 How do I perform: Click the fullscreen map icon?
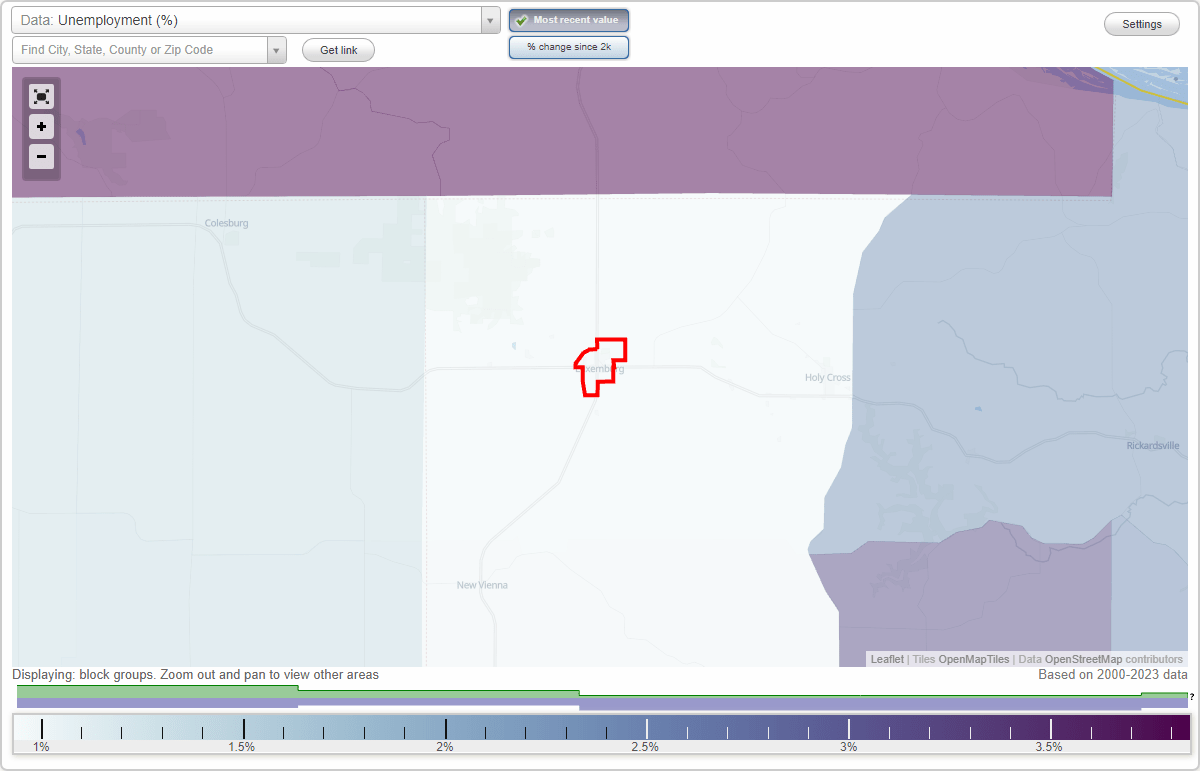pos(41,96)
